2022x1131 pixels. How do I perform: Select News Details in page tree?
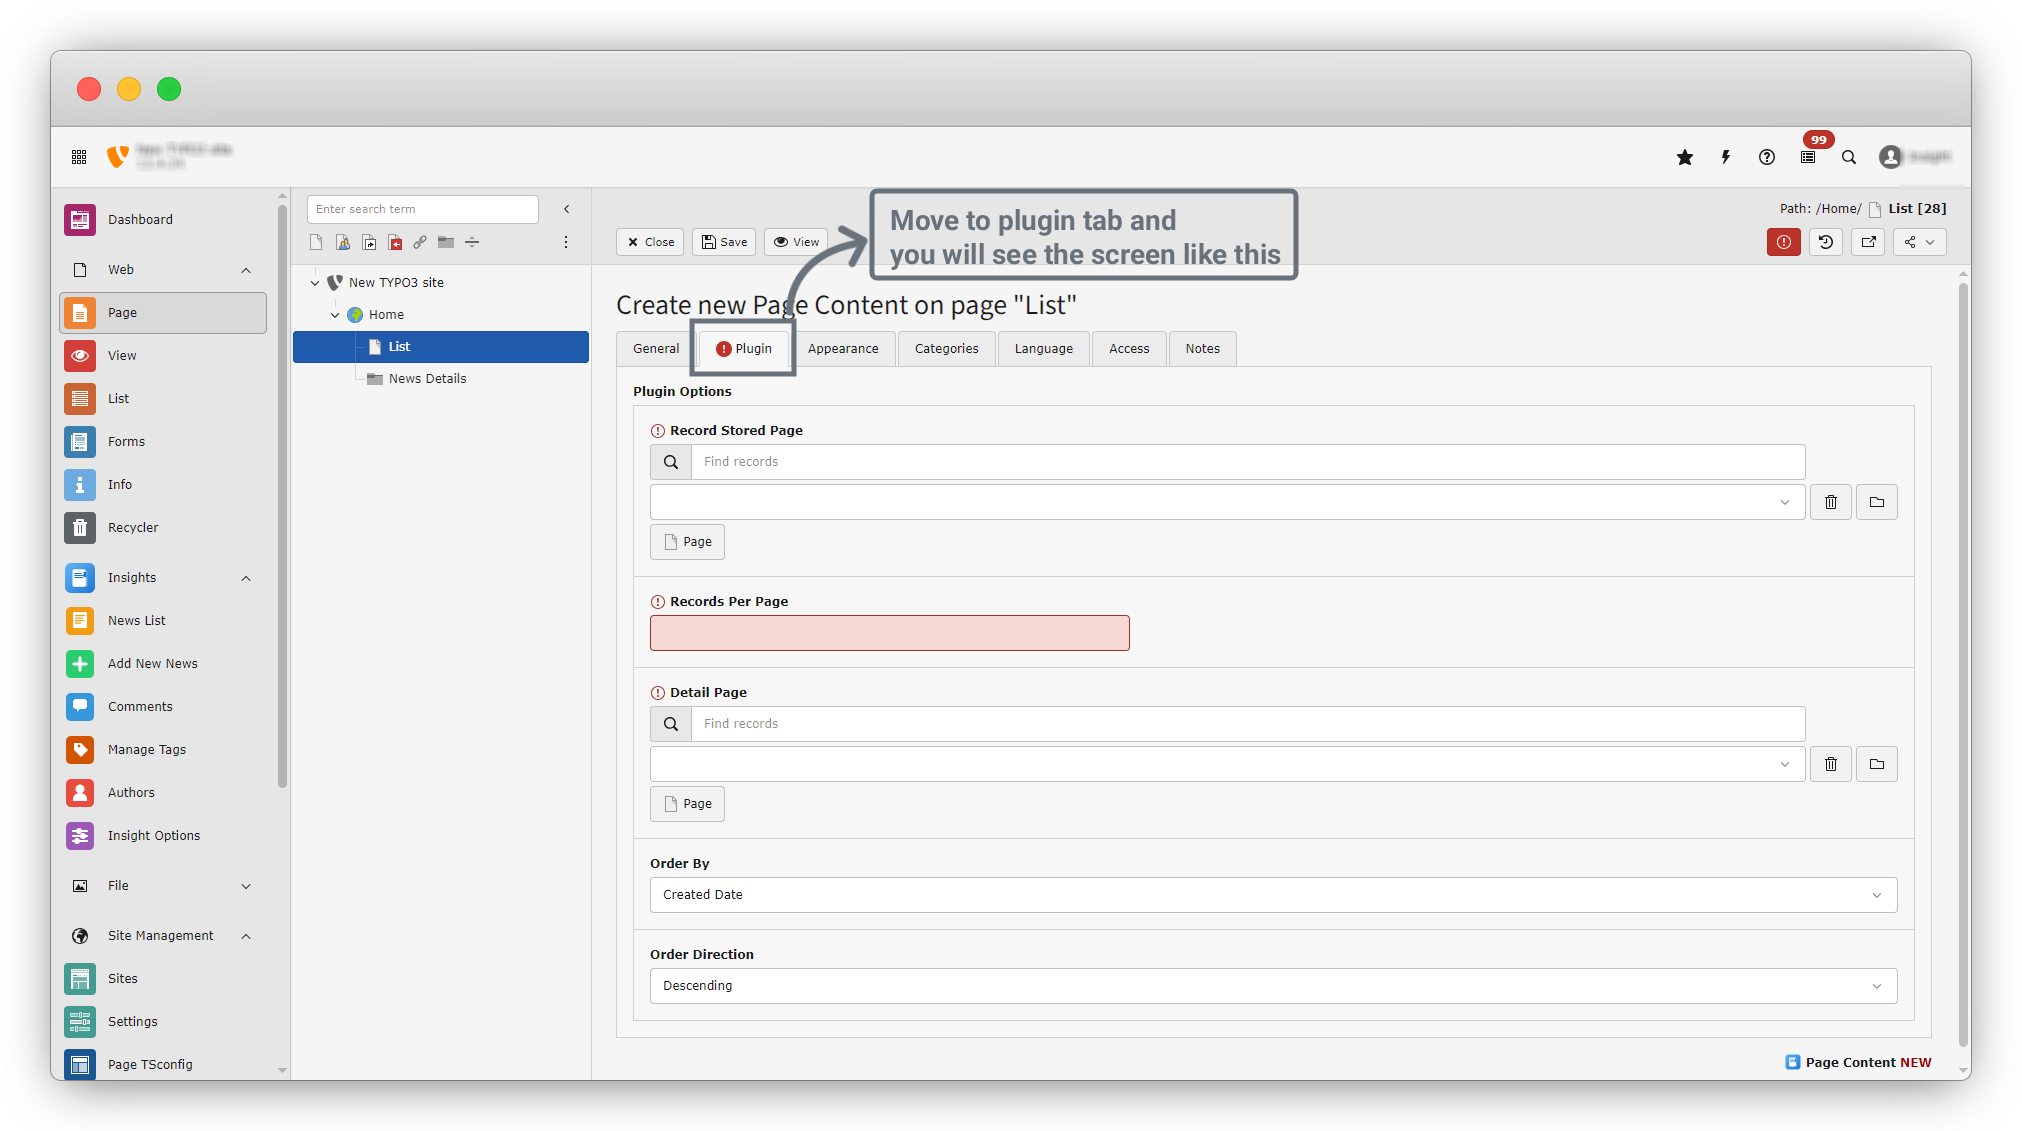point(427,379)
